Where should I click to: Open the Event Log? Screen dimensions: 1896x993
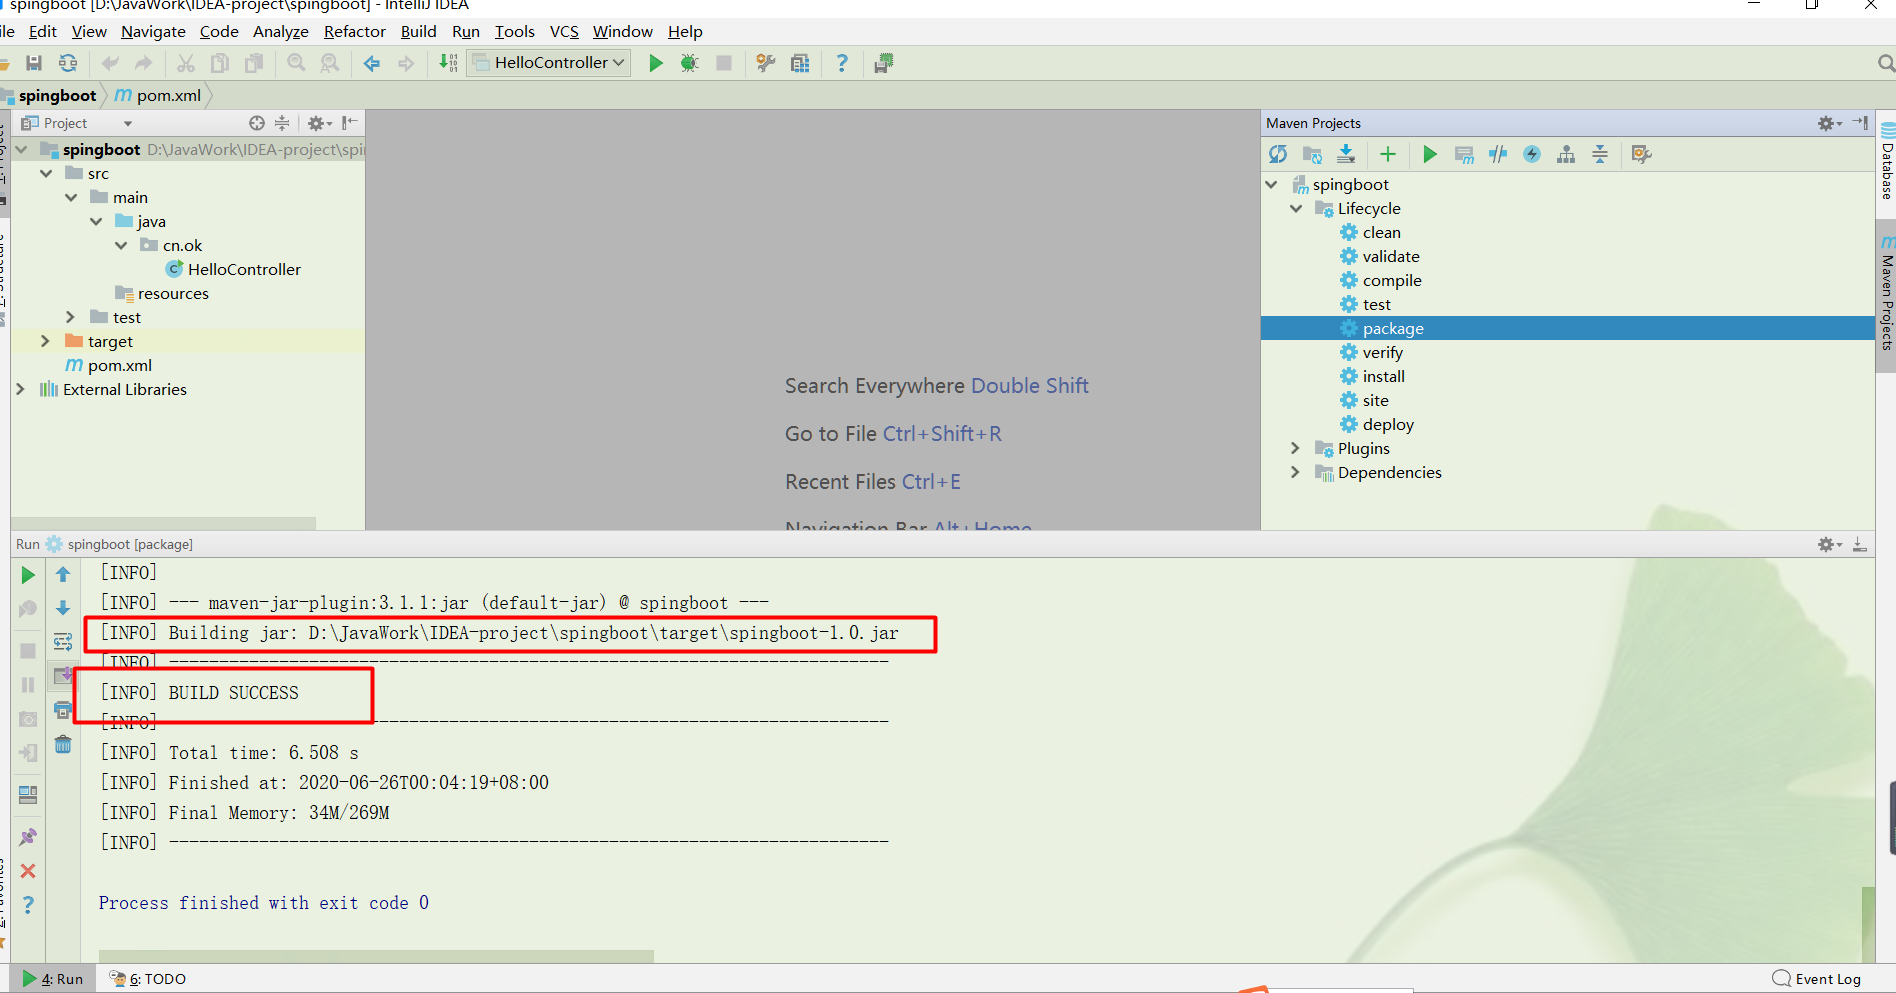pyautogui.click(x=1817, y=979)
